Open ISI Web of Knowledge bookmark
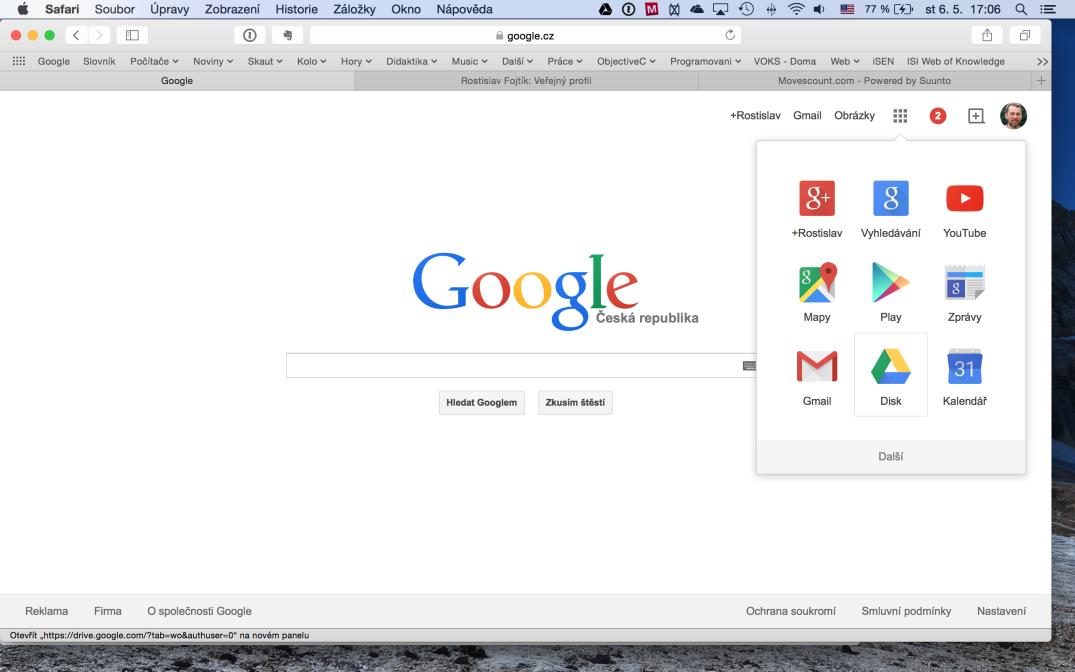The height and width of the screenshot is (672, 1075). click(x=956, y=61)
